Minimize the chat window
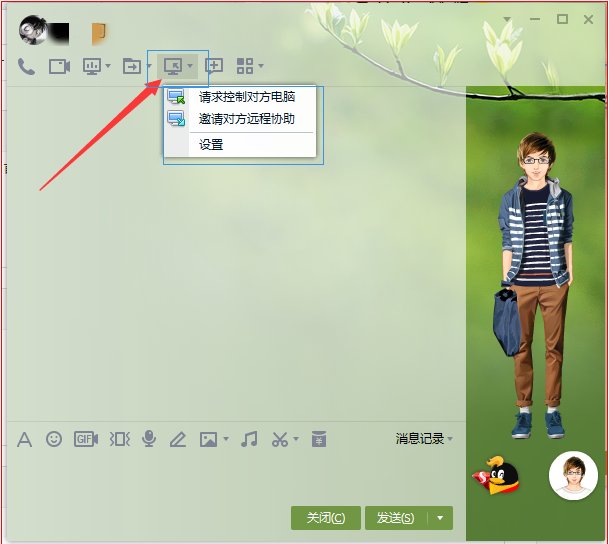Screen dimensions: 609x544 point(535,19)
